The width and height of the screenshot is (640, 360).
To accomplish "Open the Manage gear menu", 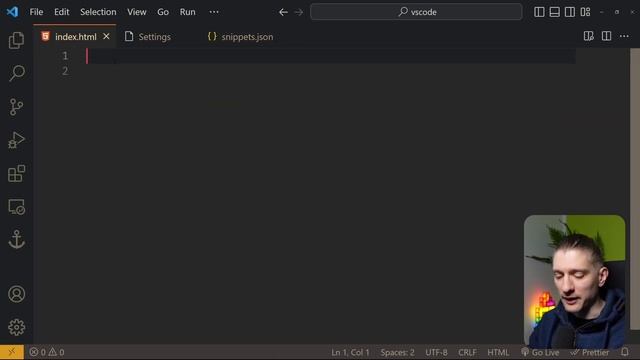I will pyautogui.click(x=16, y=327).
